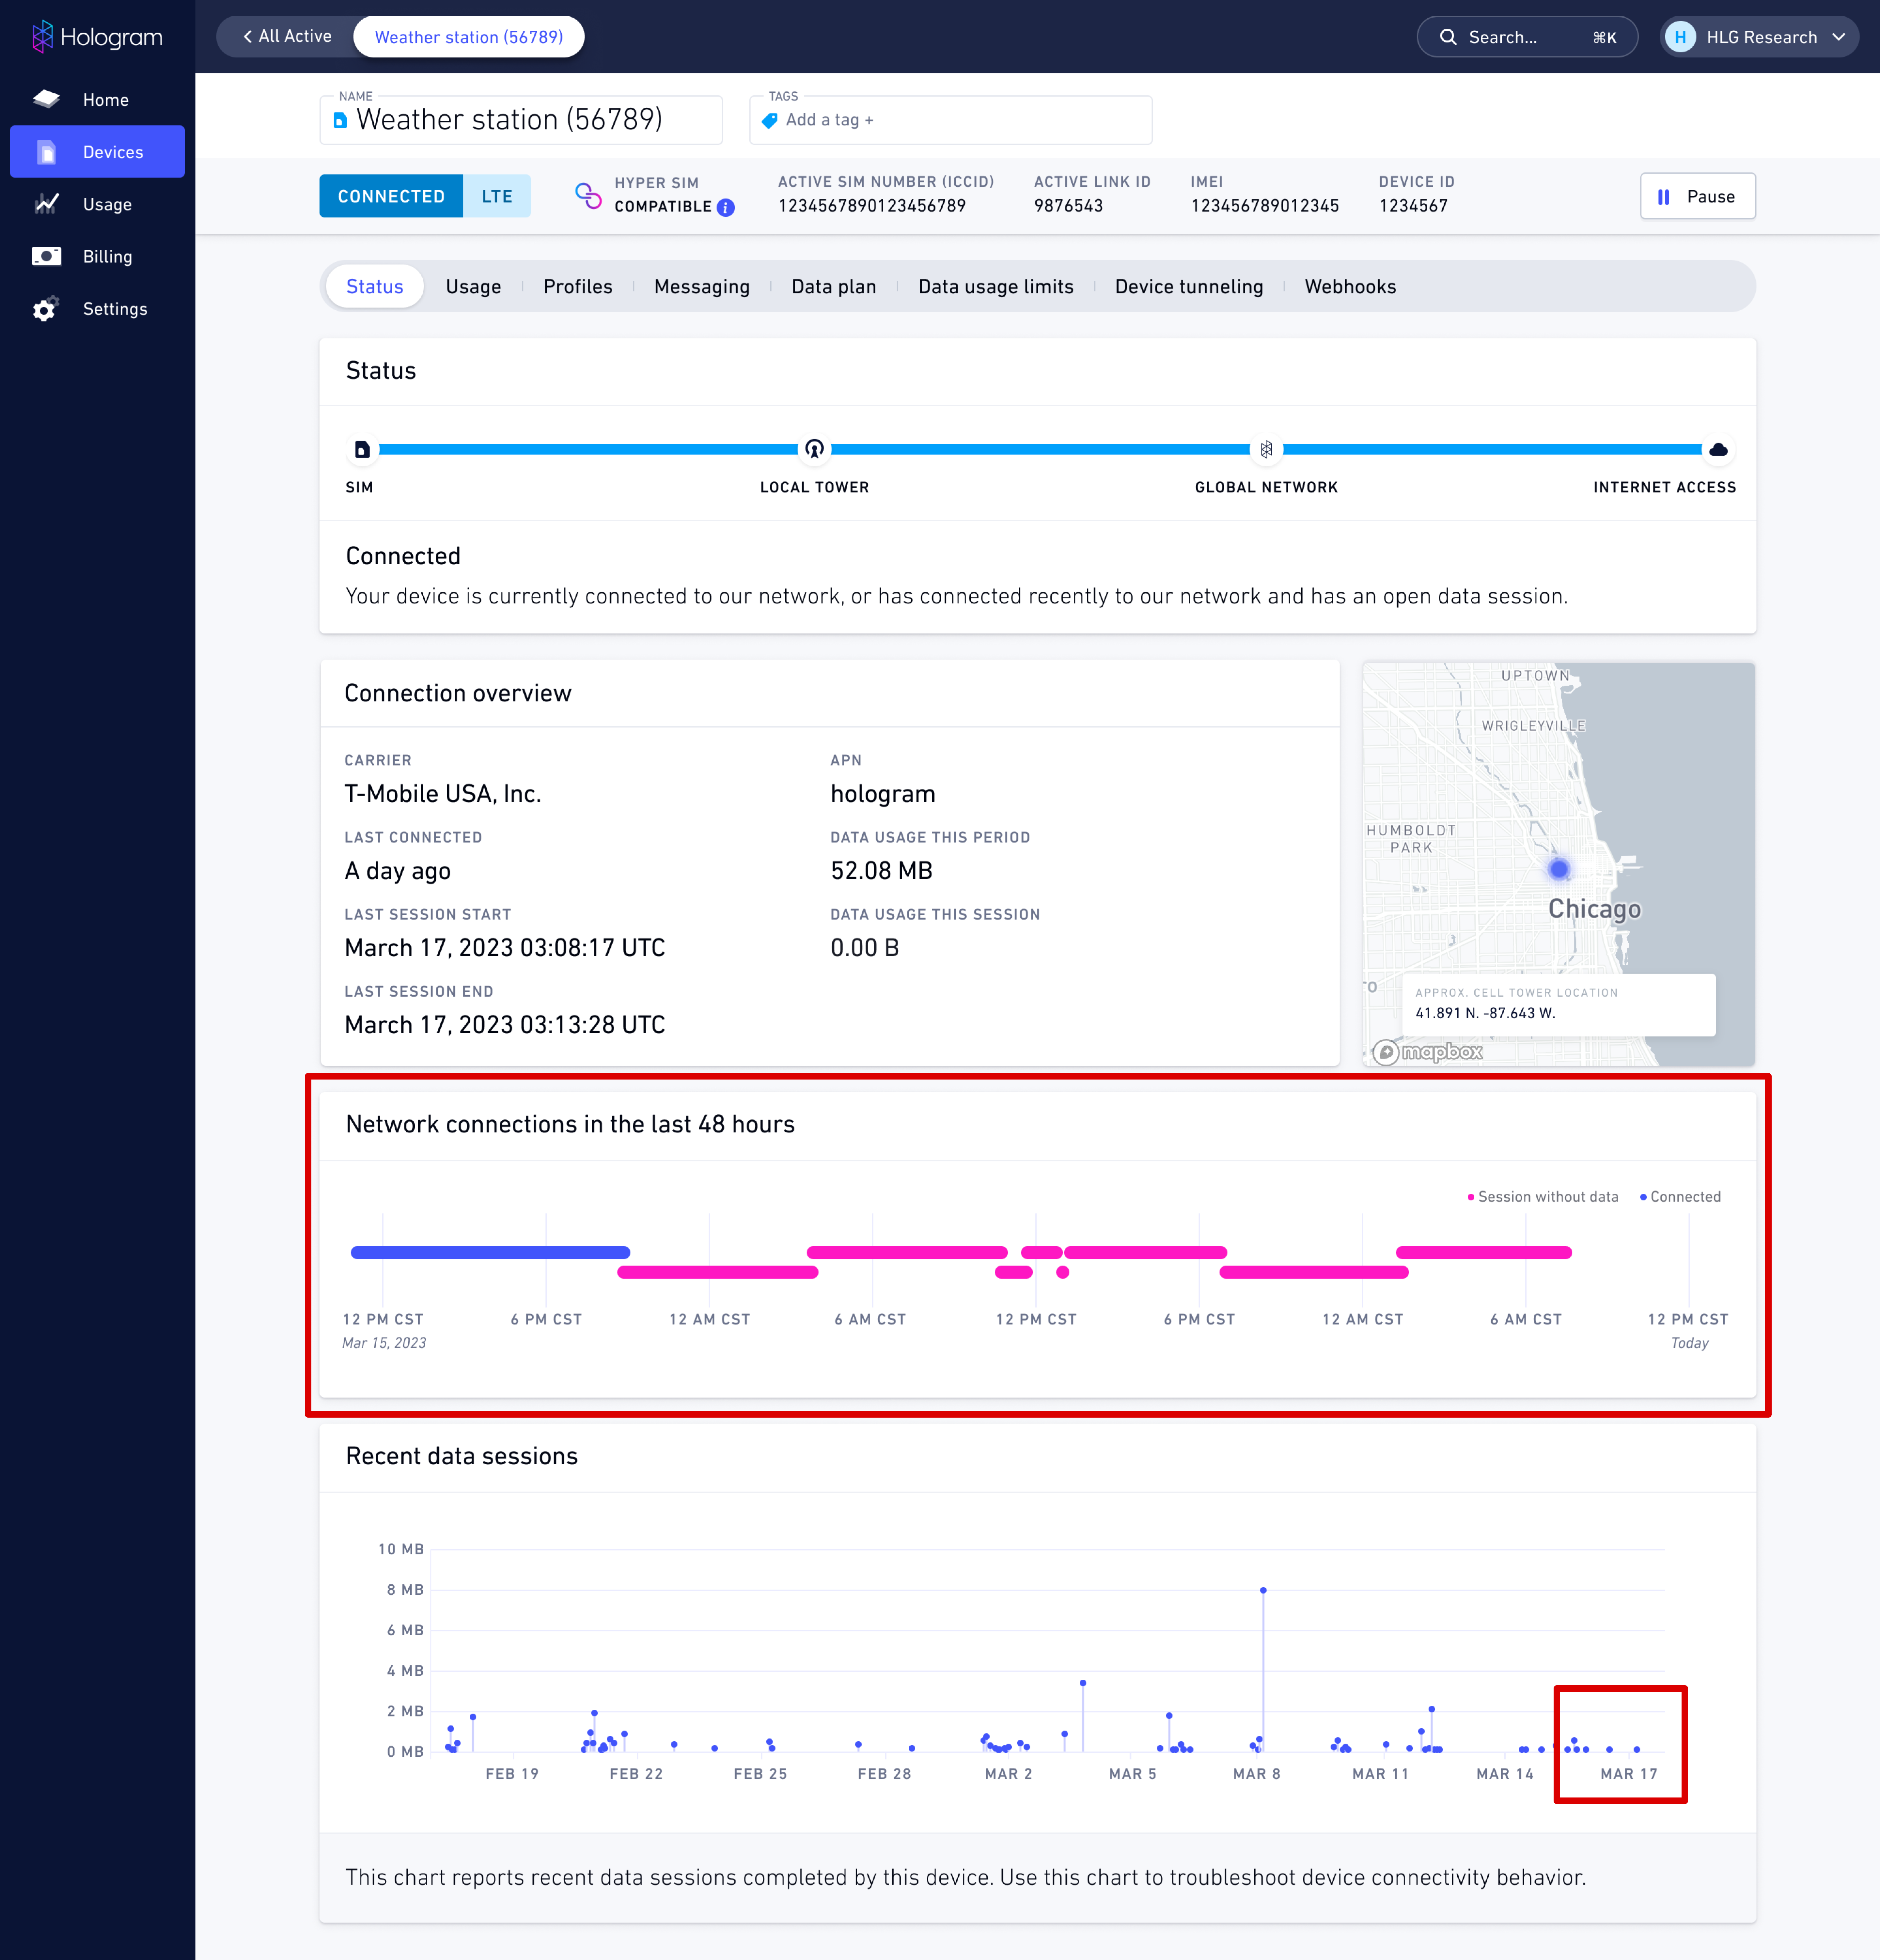Click the LTE badge

pos(497,196)
